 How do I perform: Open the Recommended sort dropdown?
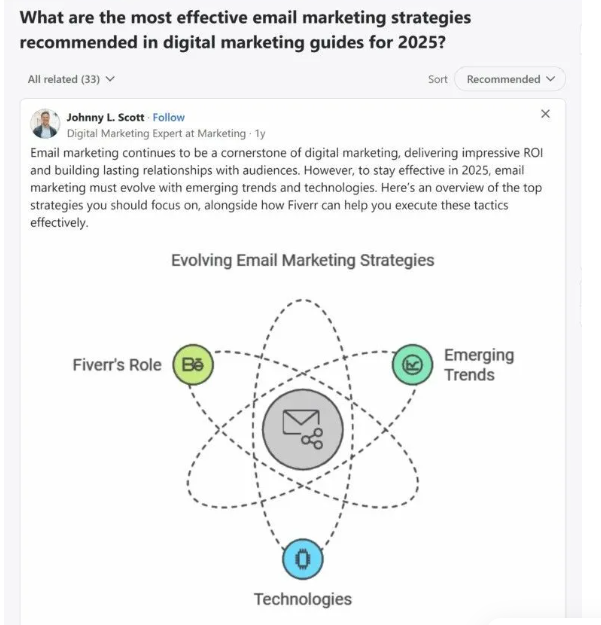[x=509, y=79]
